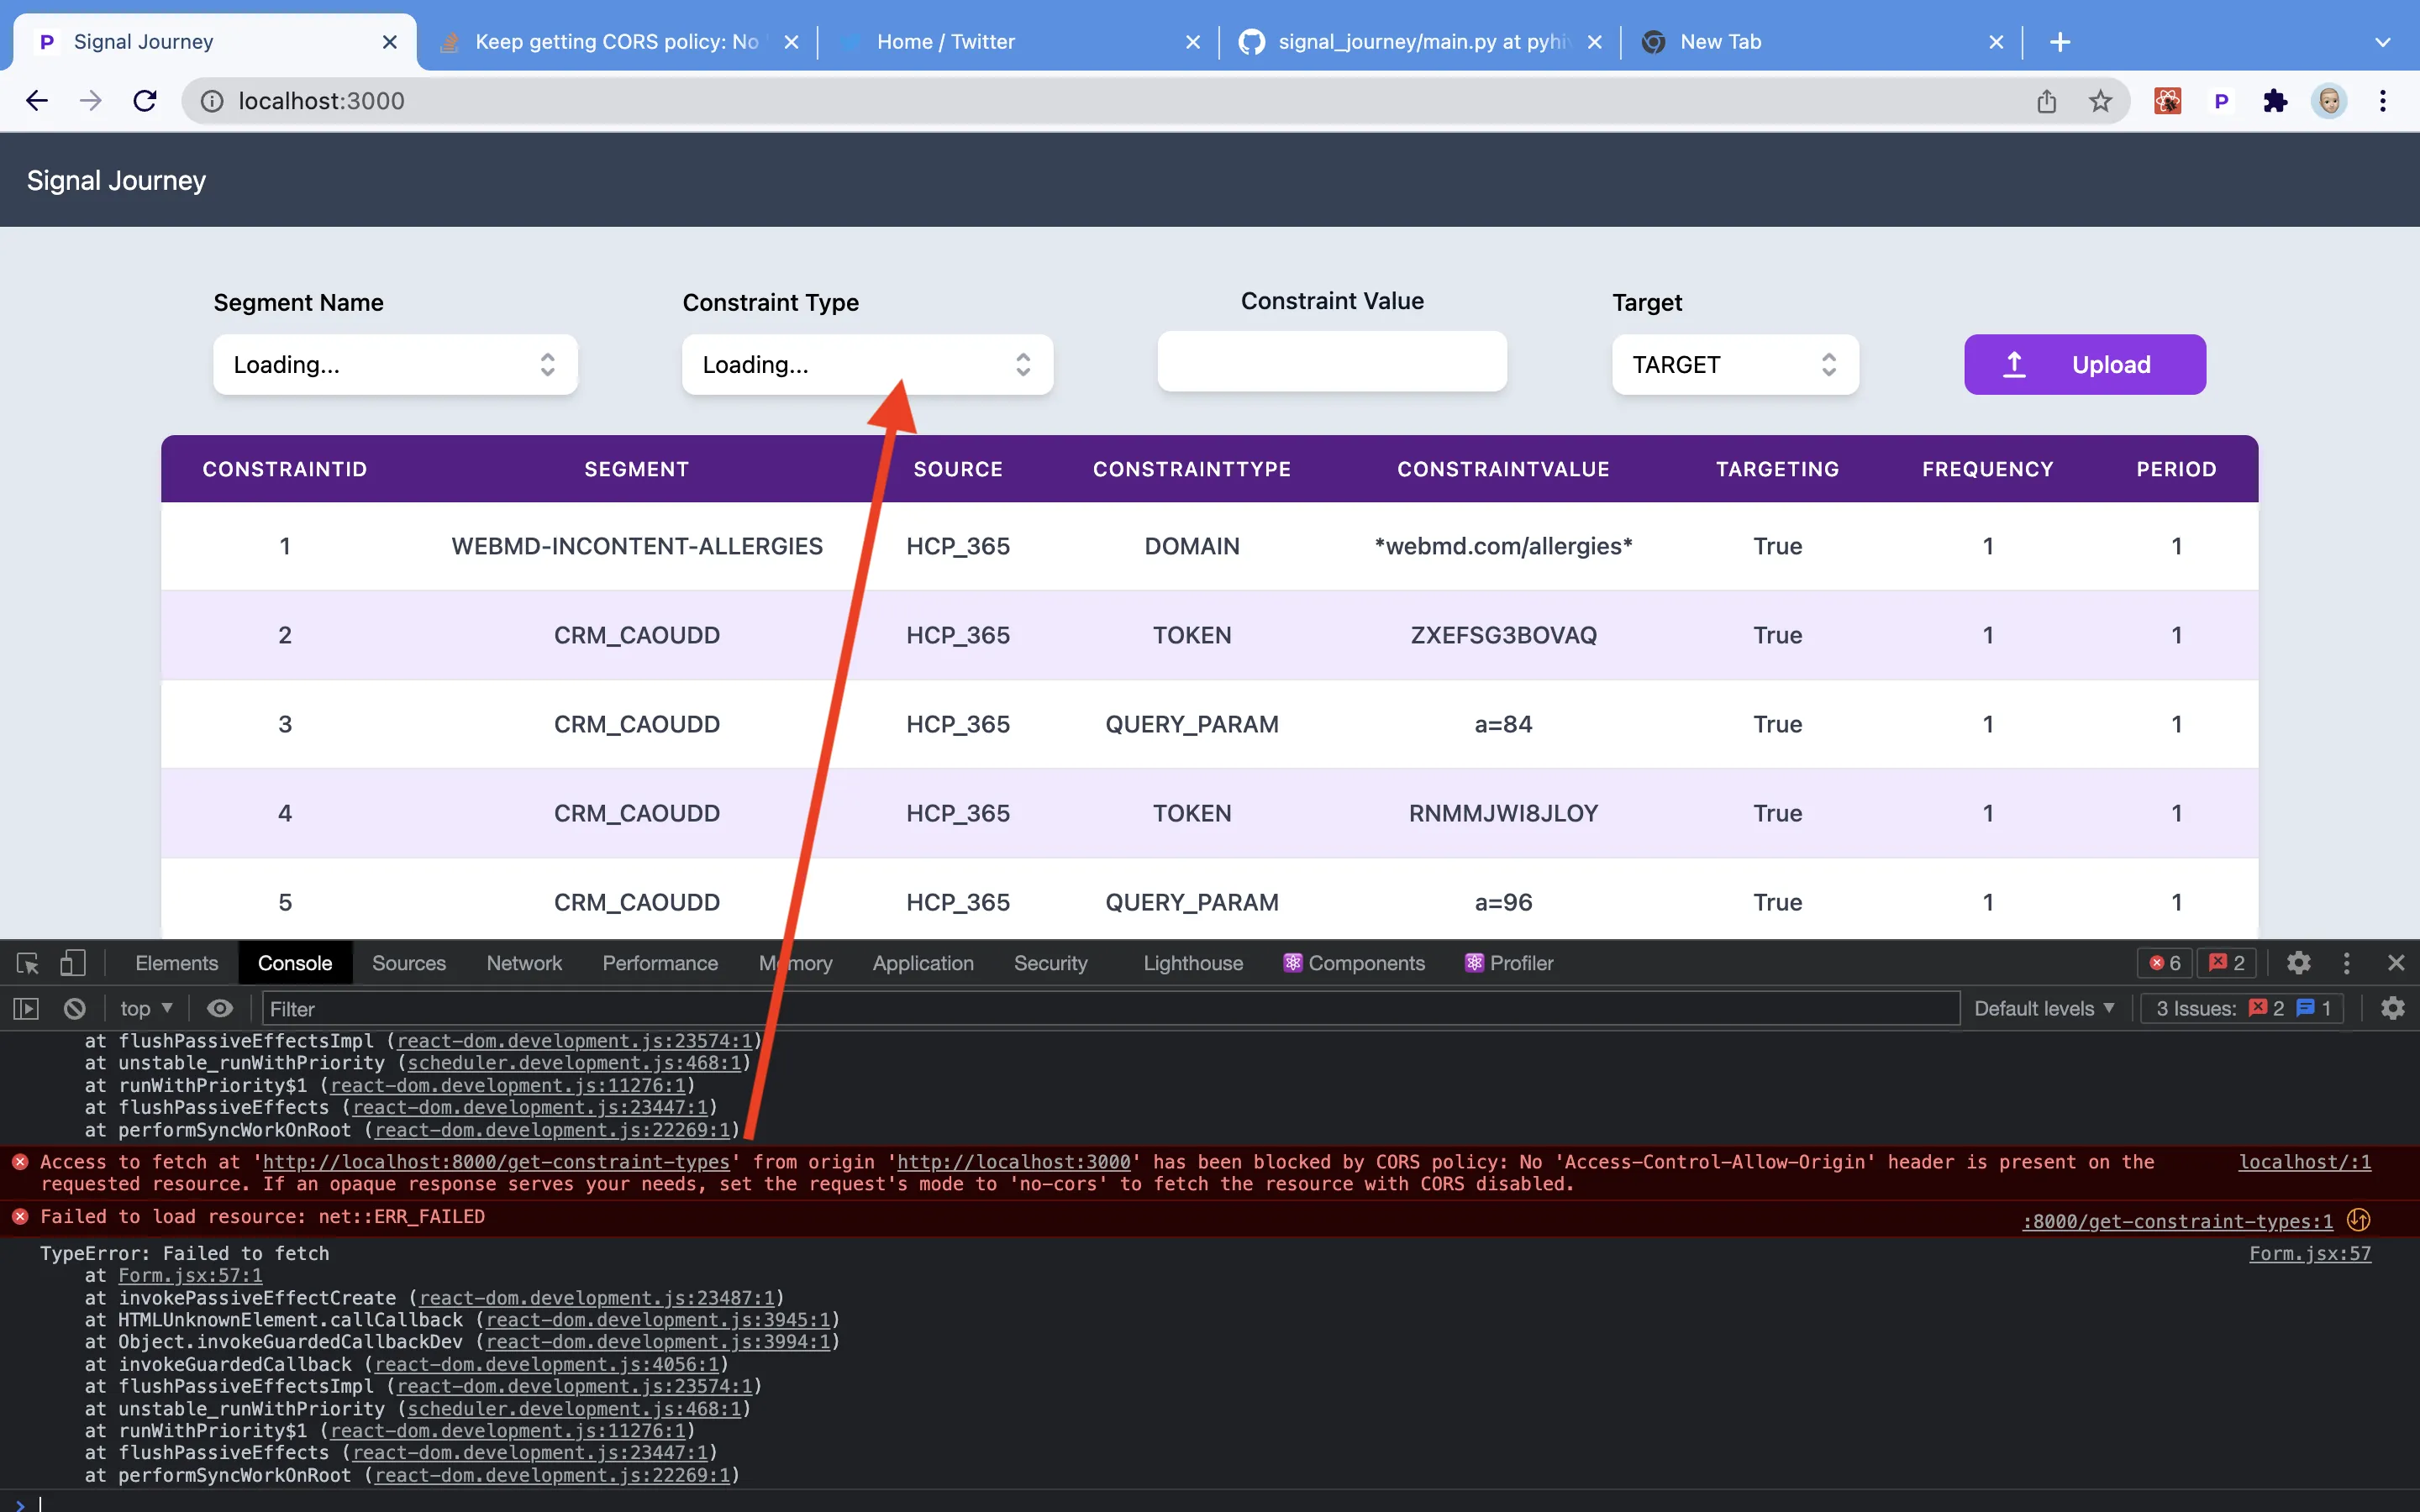Open the Chrome extensions puzzle icon

[x=2275, y=101]
